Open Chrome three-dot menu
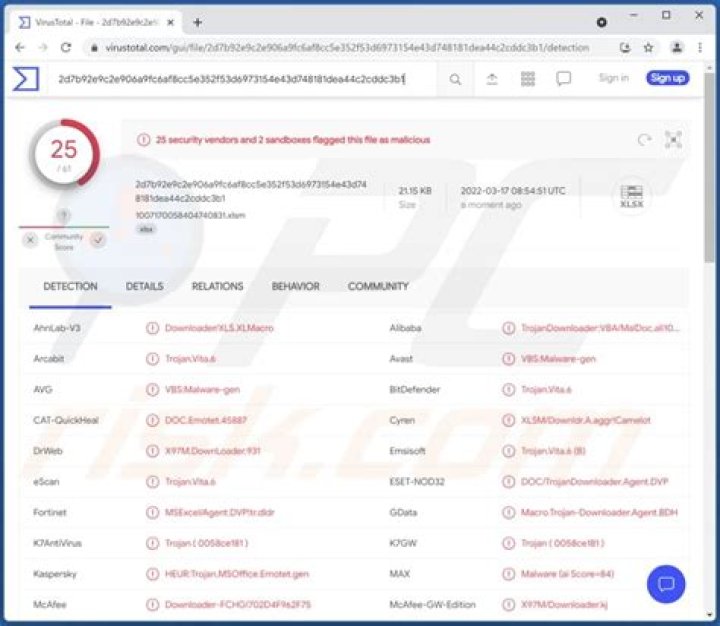The height and width of the screenshot is (626, 720). pos(701,47)
